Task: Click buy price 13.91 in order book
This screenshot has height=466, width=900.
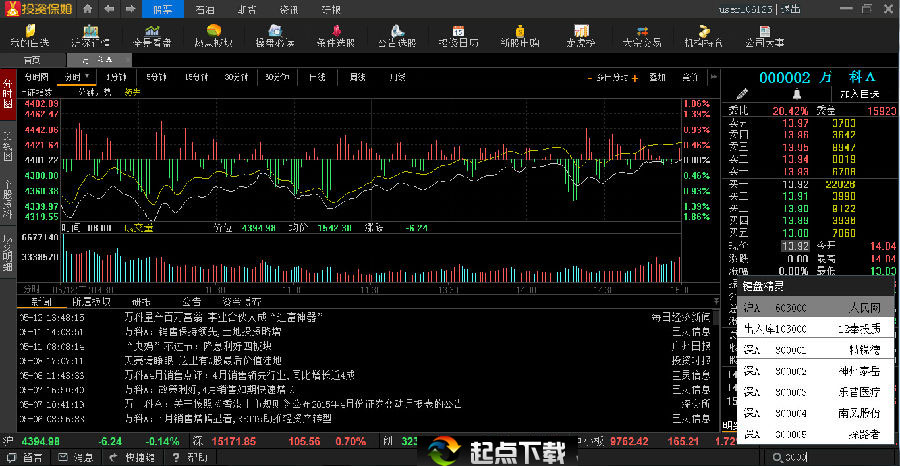Action: click(x=795, y=196)
